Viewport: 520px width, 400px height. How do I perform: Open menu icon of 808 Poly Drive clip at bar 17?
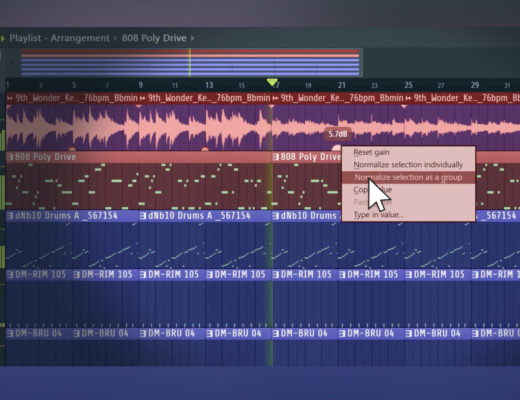[x=276, y=157]
